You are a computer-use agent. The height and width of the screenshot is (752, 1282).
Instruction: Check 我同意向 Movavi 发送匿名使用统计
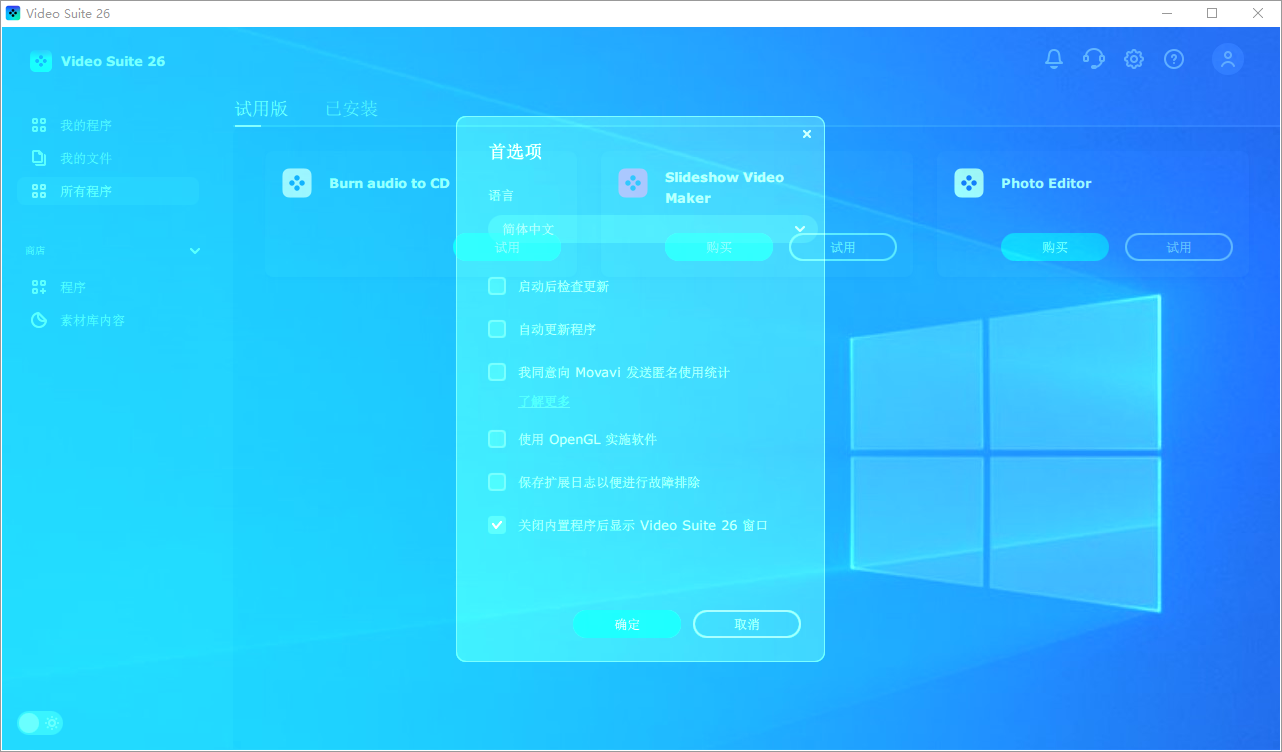tap(497, 372)
